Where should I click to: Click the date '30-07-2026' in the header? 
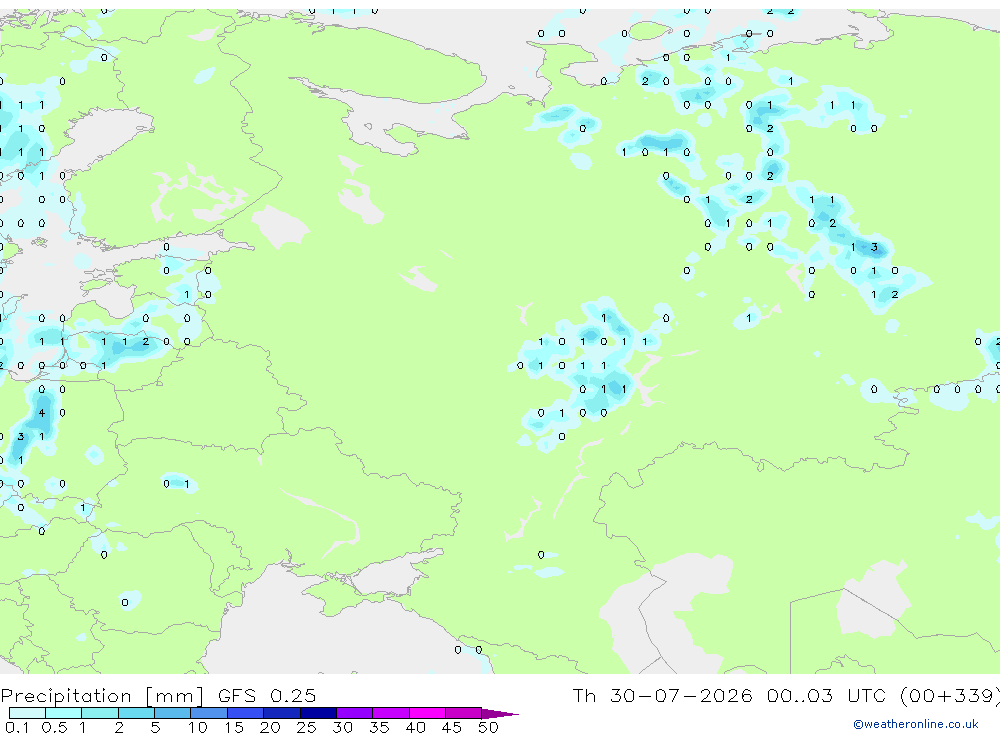click(x=680, y=695)
